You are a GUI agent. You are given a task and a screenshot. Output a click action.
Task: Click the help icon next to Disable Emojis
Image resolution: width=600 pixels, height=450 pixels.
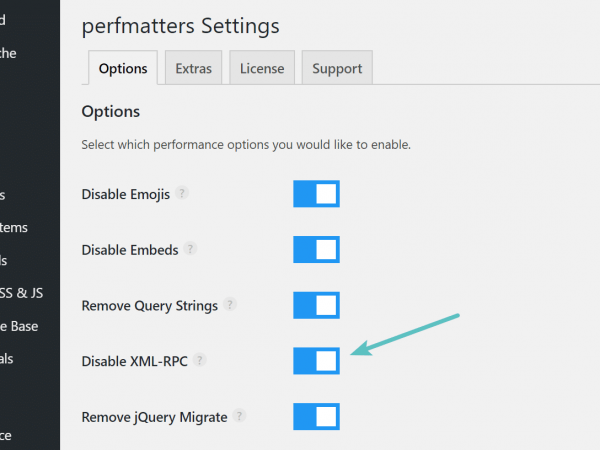click(182, 193)
